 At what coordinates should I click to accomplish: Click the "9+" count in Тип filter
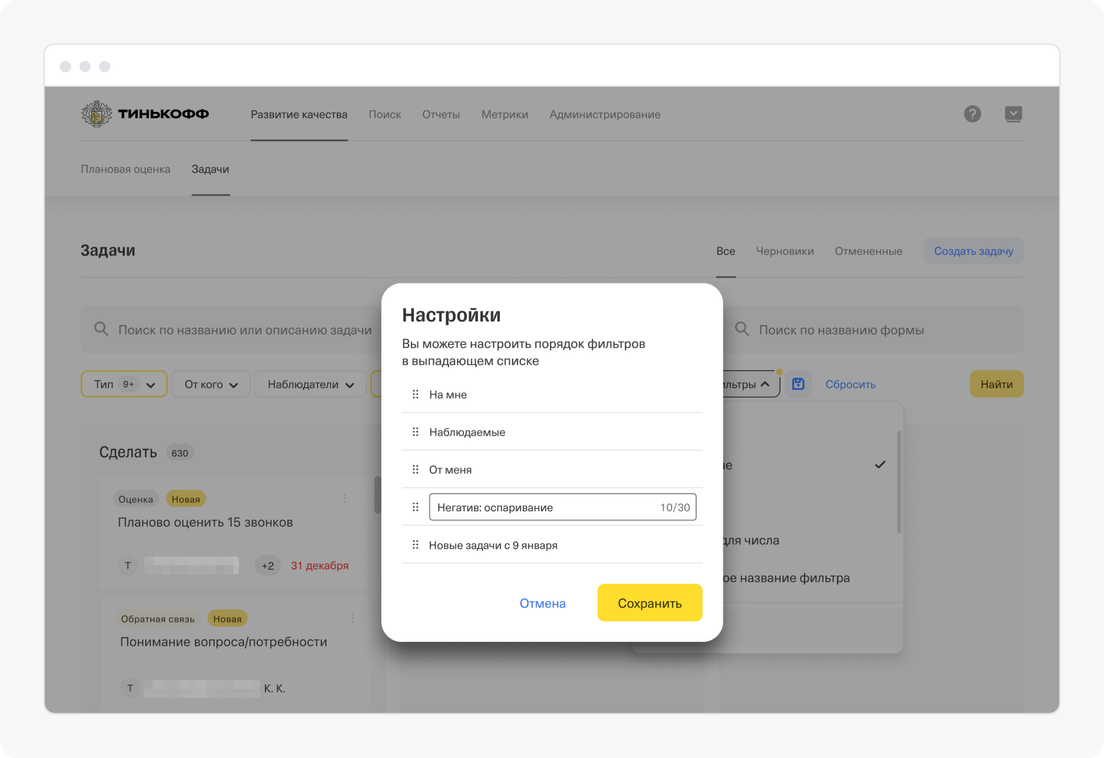click(x=128, y=384)
